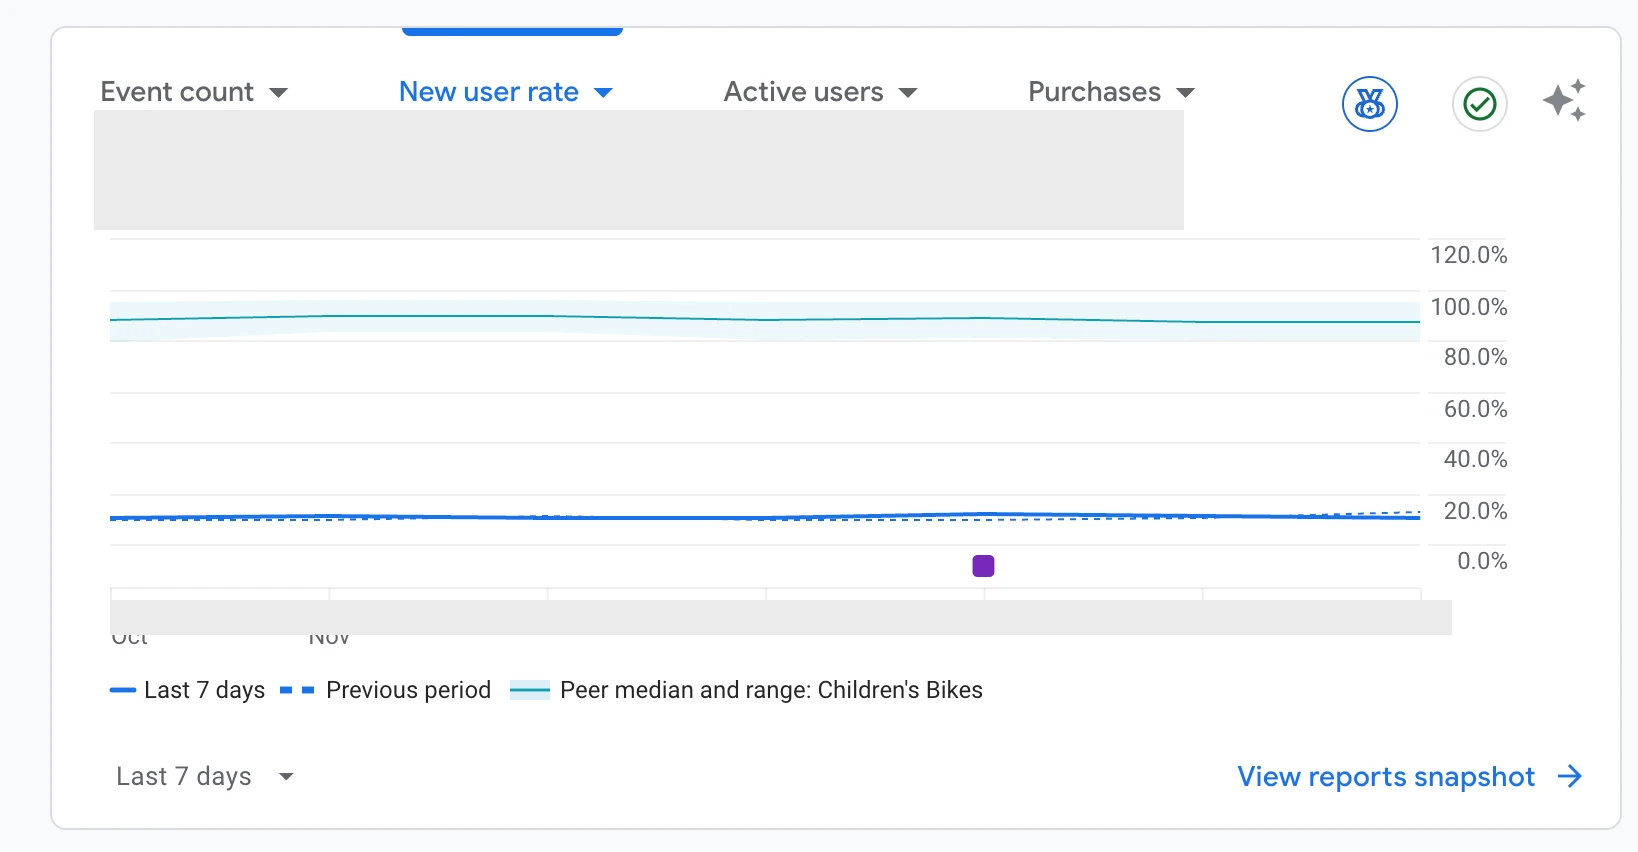Expand the Event count dropdown arrow
1638x852 pixels.
(x=279, y=93)
